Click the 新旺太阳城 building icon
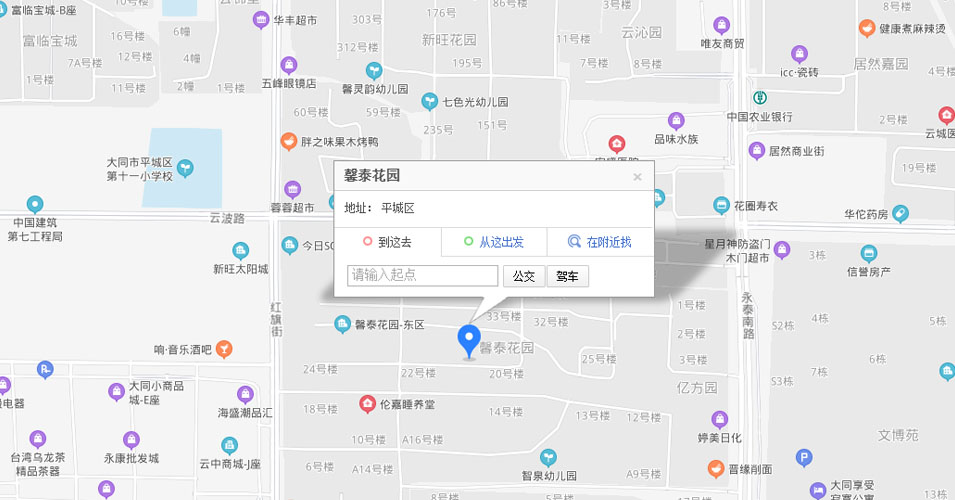Image resolution: width=955 pixels, height=500 pixels. coord(241,250)
